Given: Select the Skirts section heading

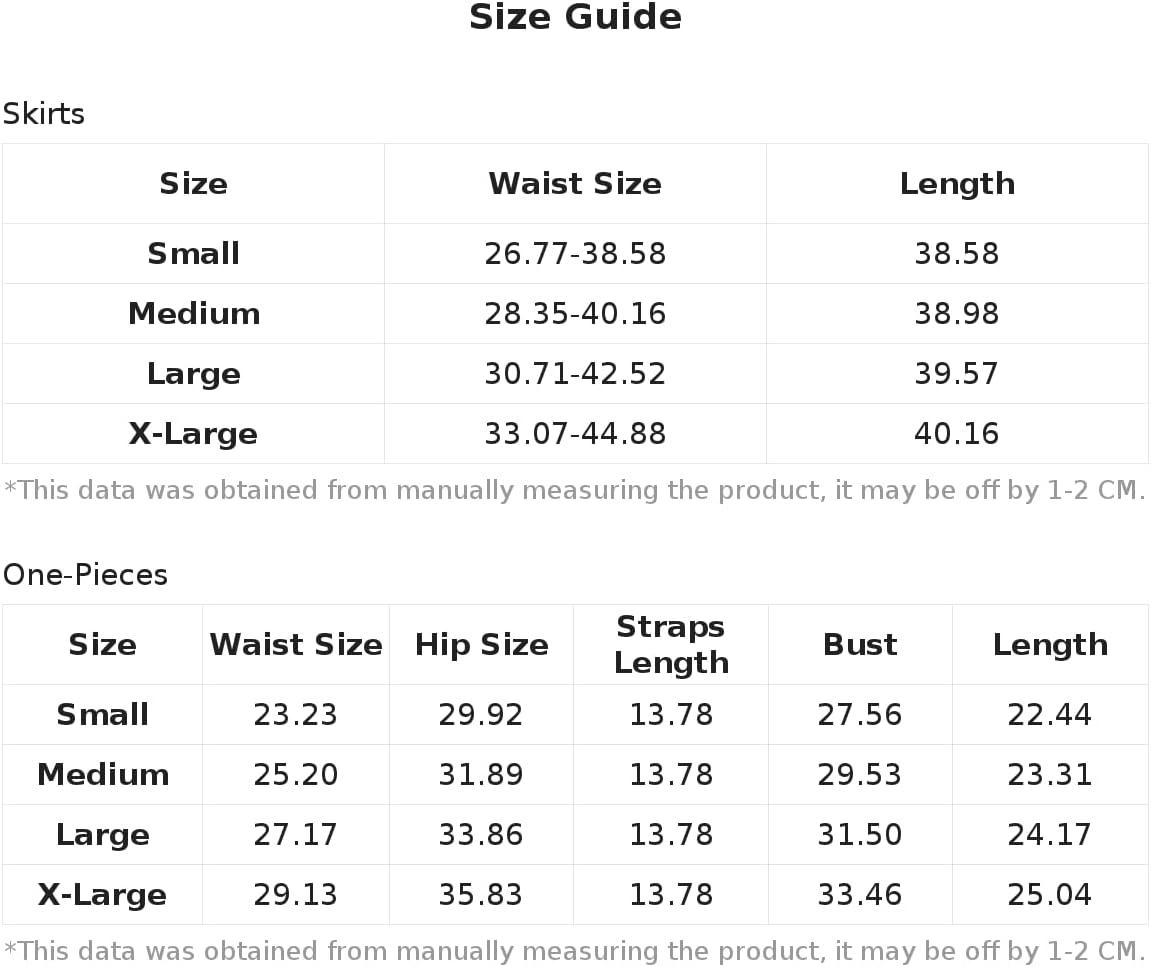Looking at the screenshot, I should [43, 114].
